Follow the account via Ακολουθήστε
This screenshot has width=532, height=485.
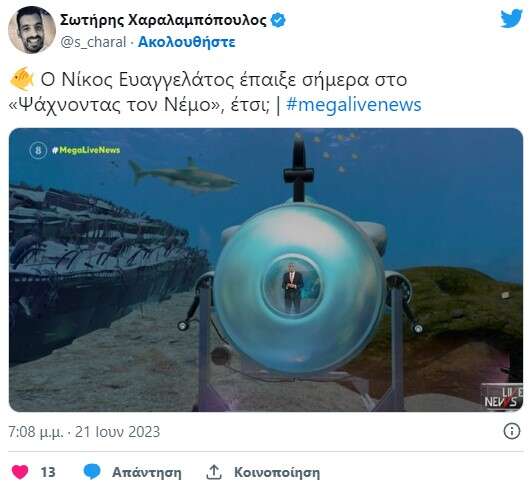[x=187, y=42]
